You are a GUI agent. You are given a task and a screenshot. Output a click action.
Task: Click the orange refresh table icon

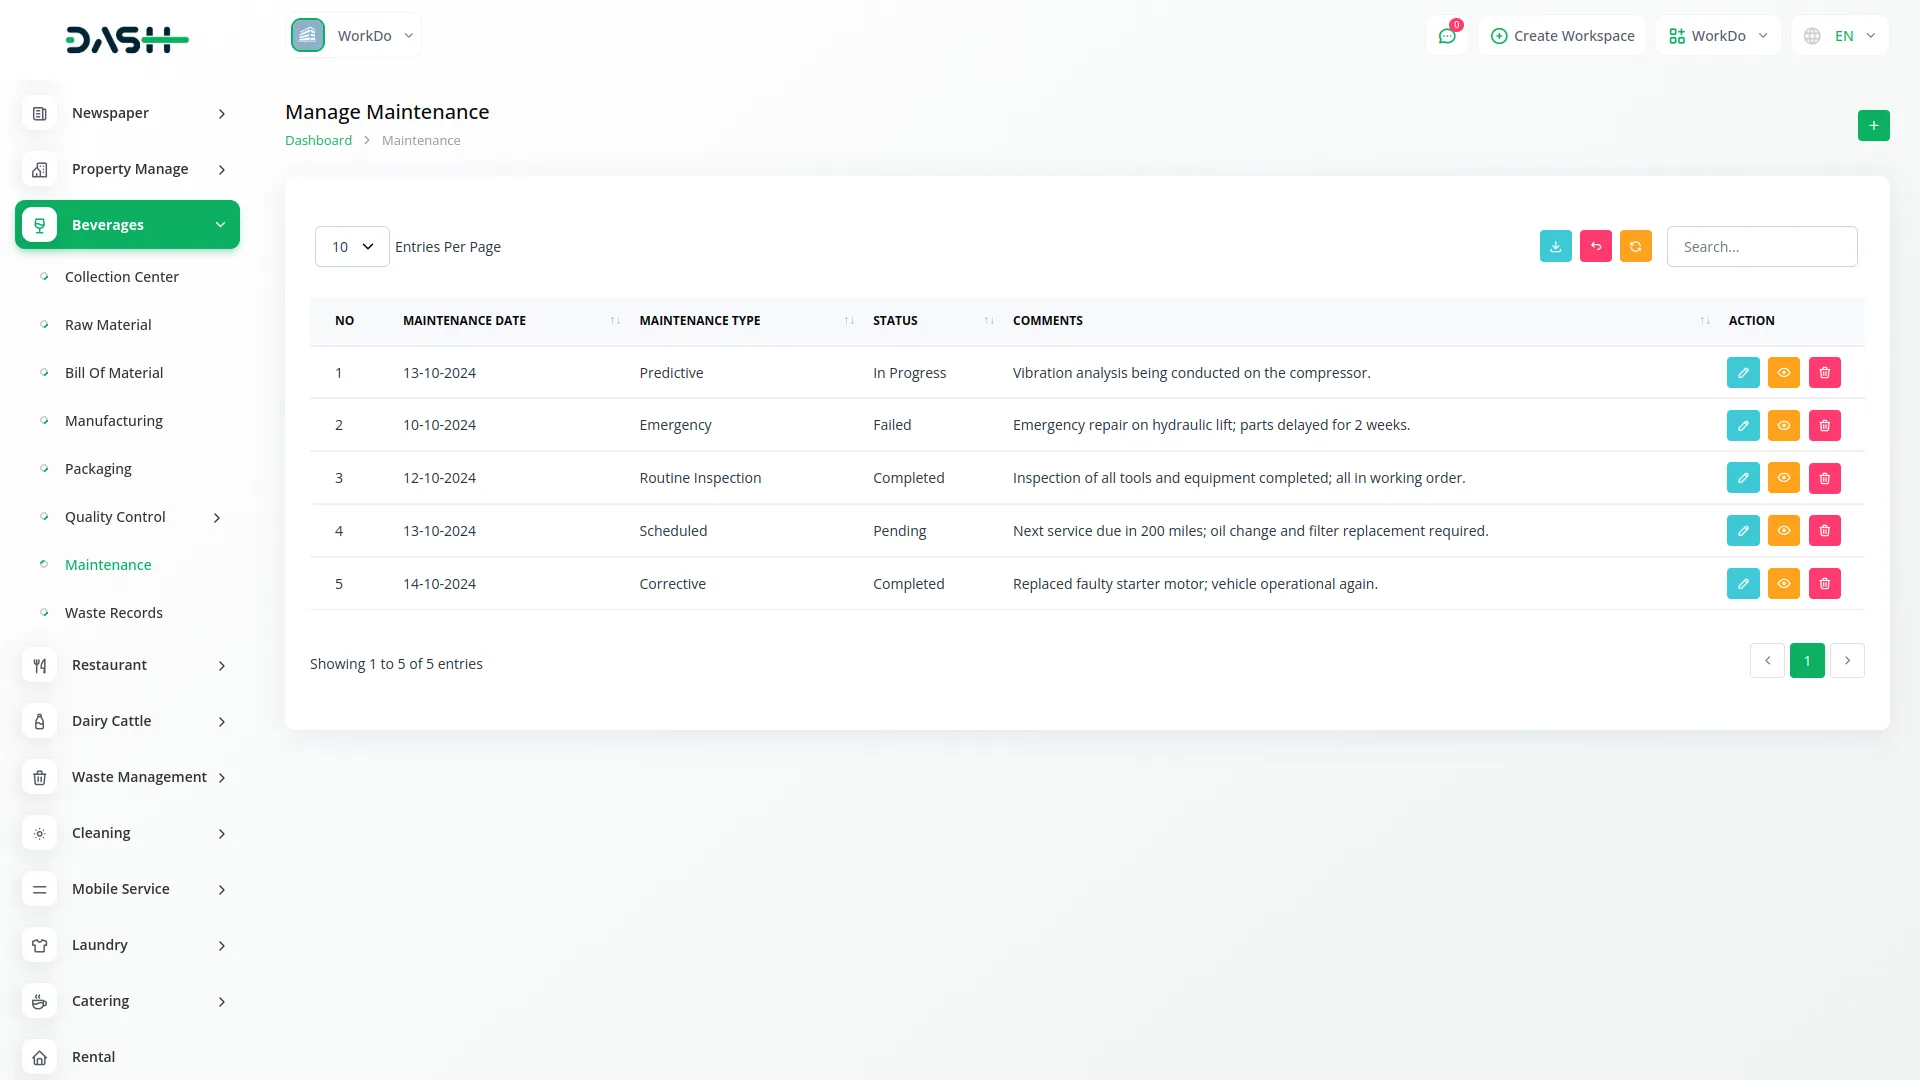pyautogui.click(x=1635, y=246)
